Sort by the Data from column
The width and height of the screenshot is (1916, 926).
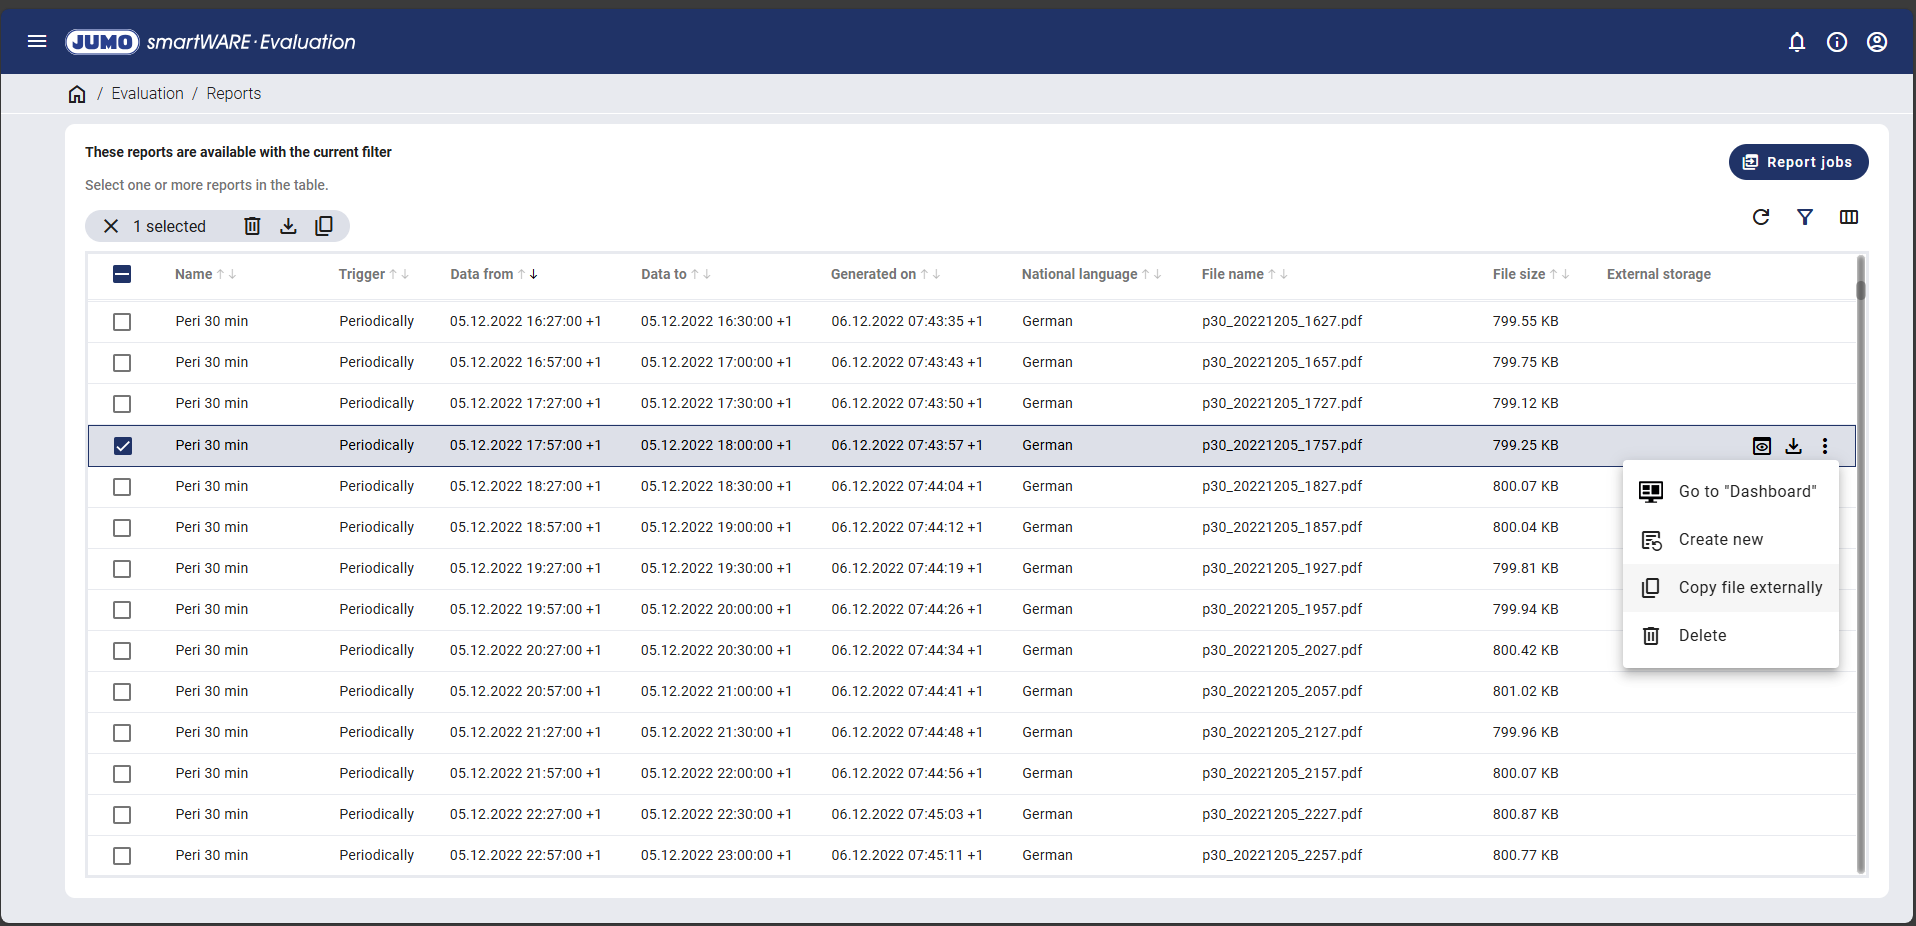[481, 274]
